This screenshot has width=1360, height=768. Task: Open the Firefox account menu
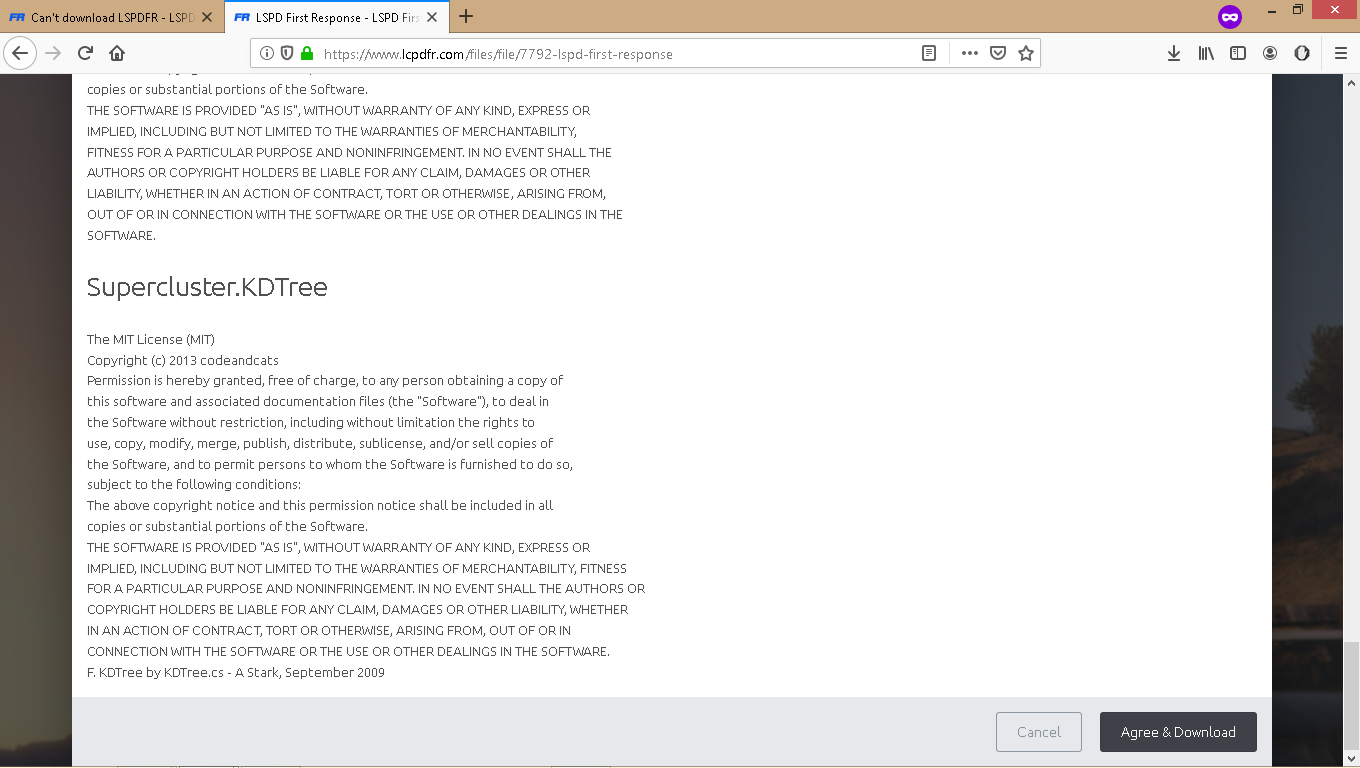1270,54
